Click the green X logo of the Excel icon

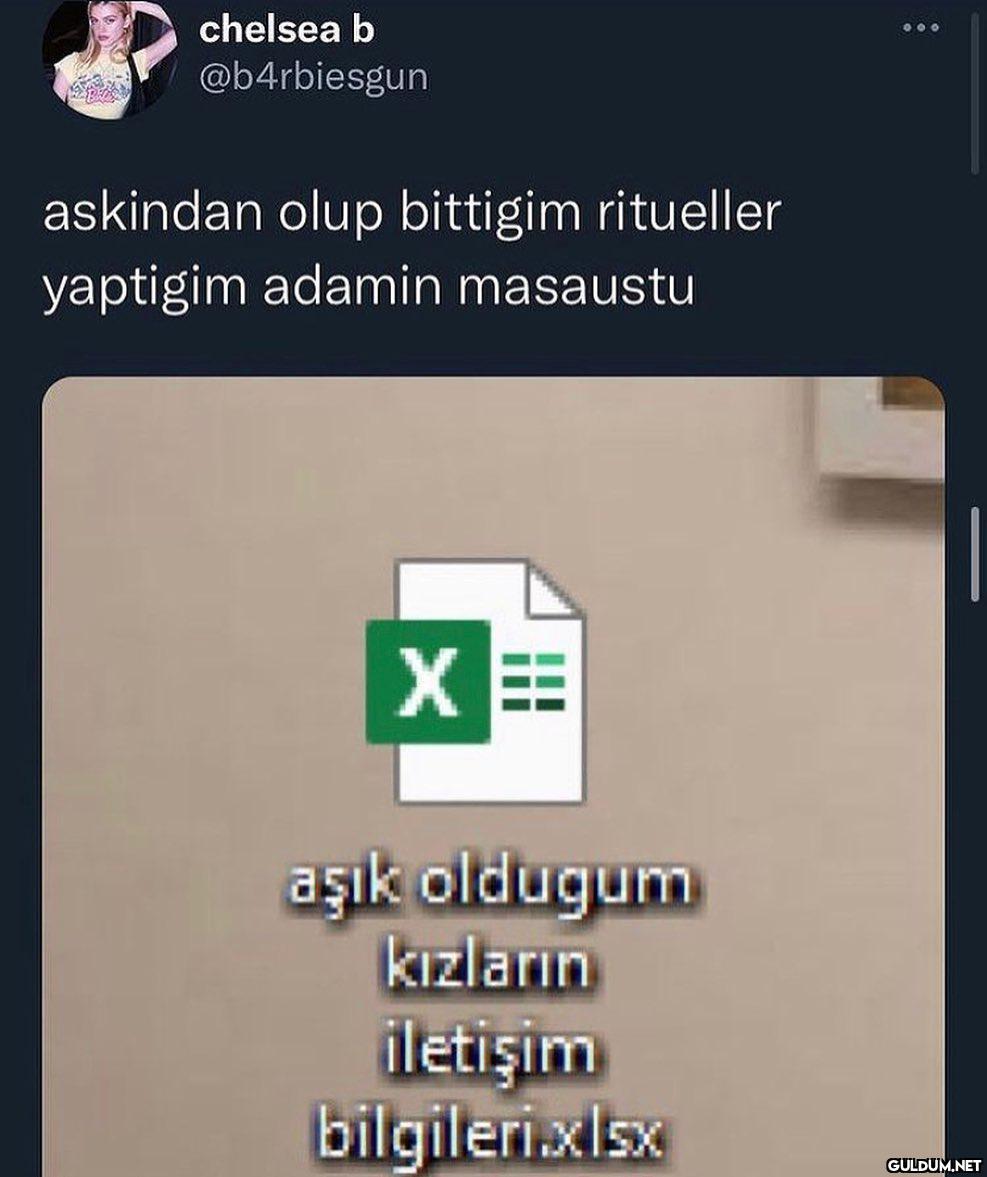pos(428,681)
